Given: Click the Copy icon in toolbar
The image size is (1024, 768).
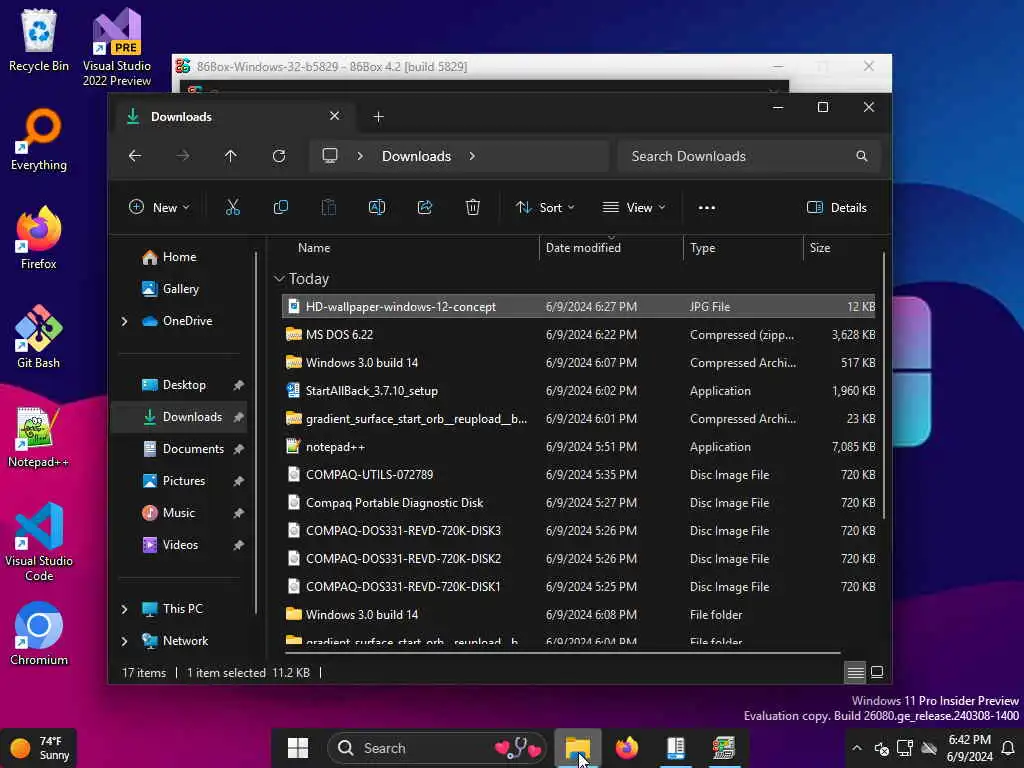Looking at the screenshot, I should tap(281, 208).
